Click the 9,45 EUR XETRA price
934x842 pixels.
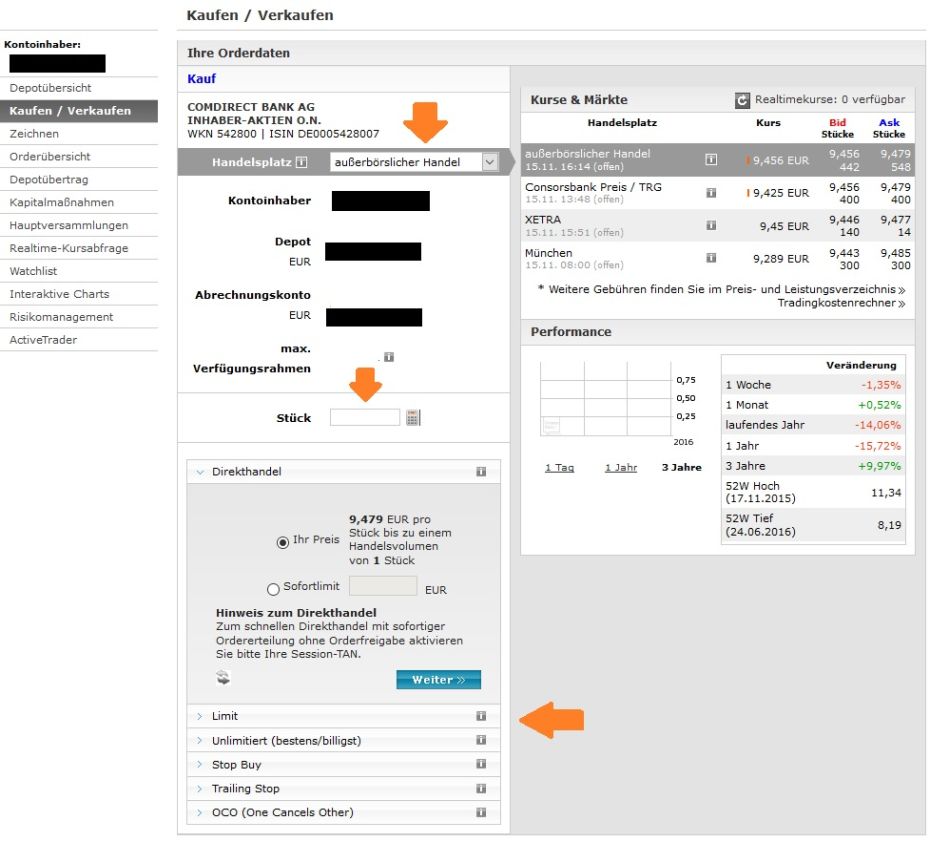784,226
